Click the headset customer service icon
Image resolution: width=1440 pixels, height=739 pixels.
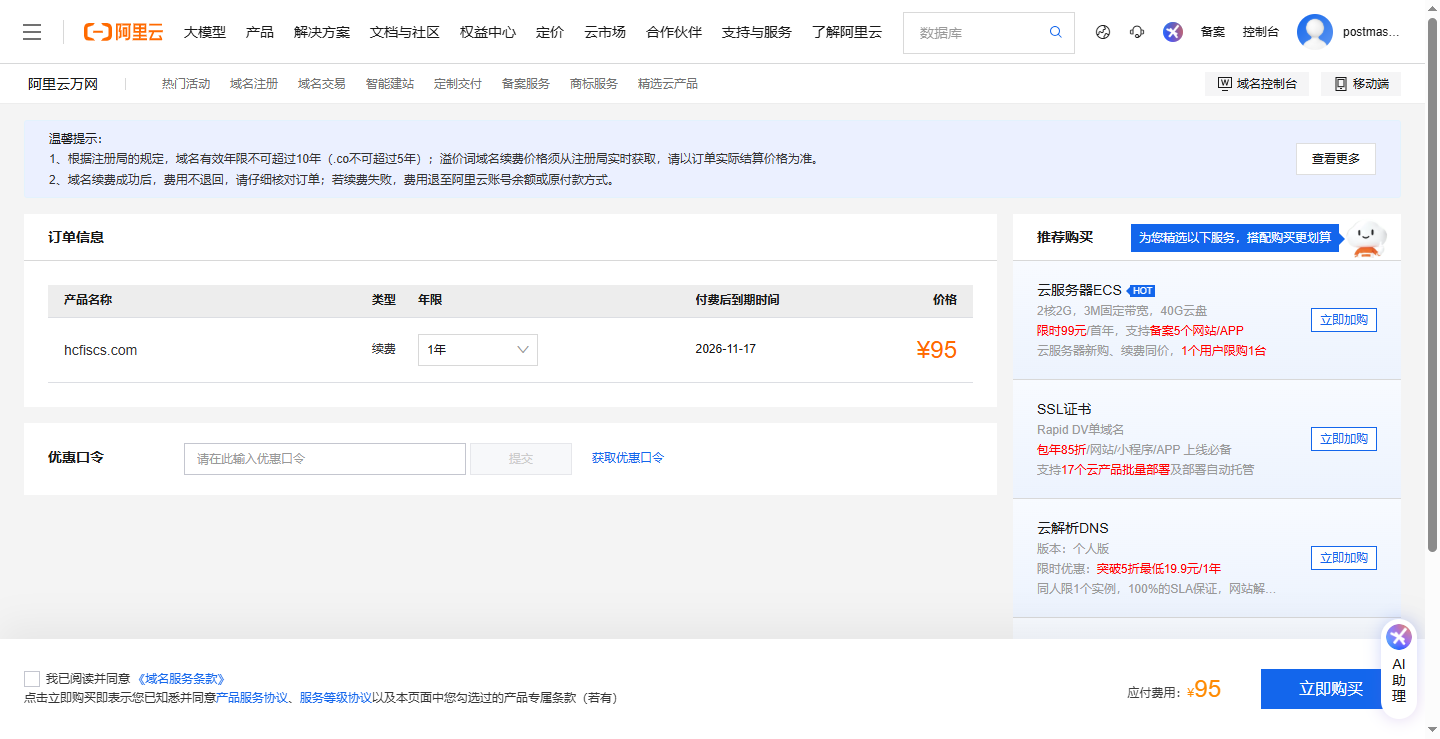[1137, 32]
